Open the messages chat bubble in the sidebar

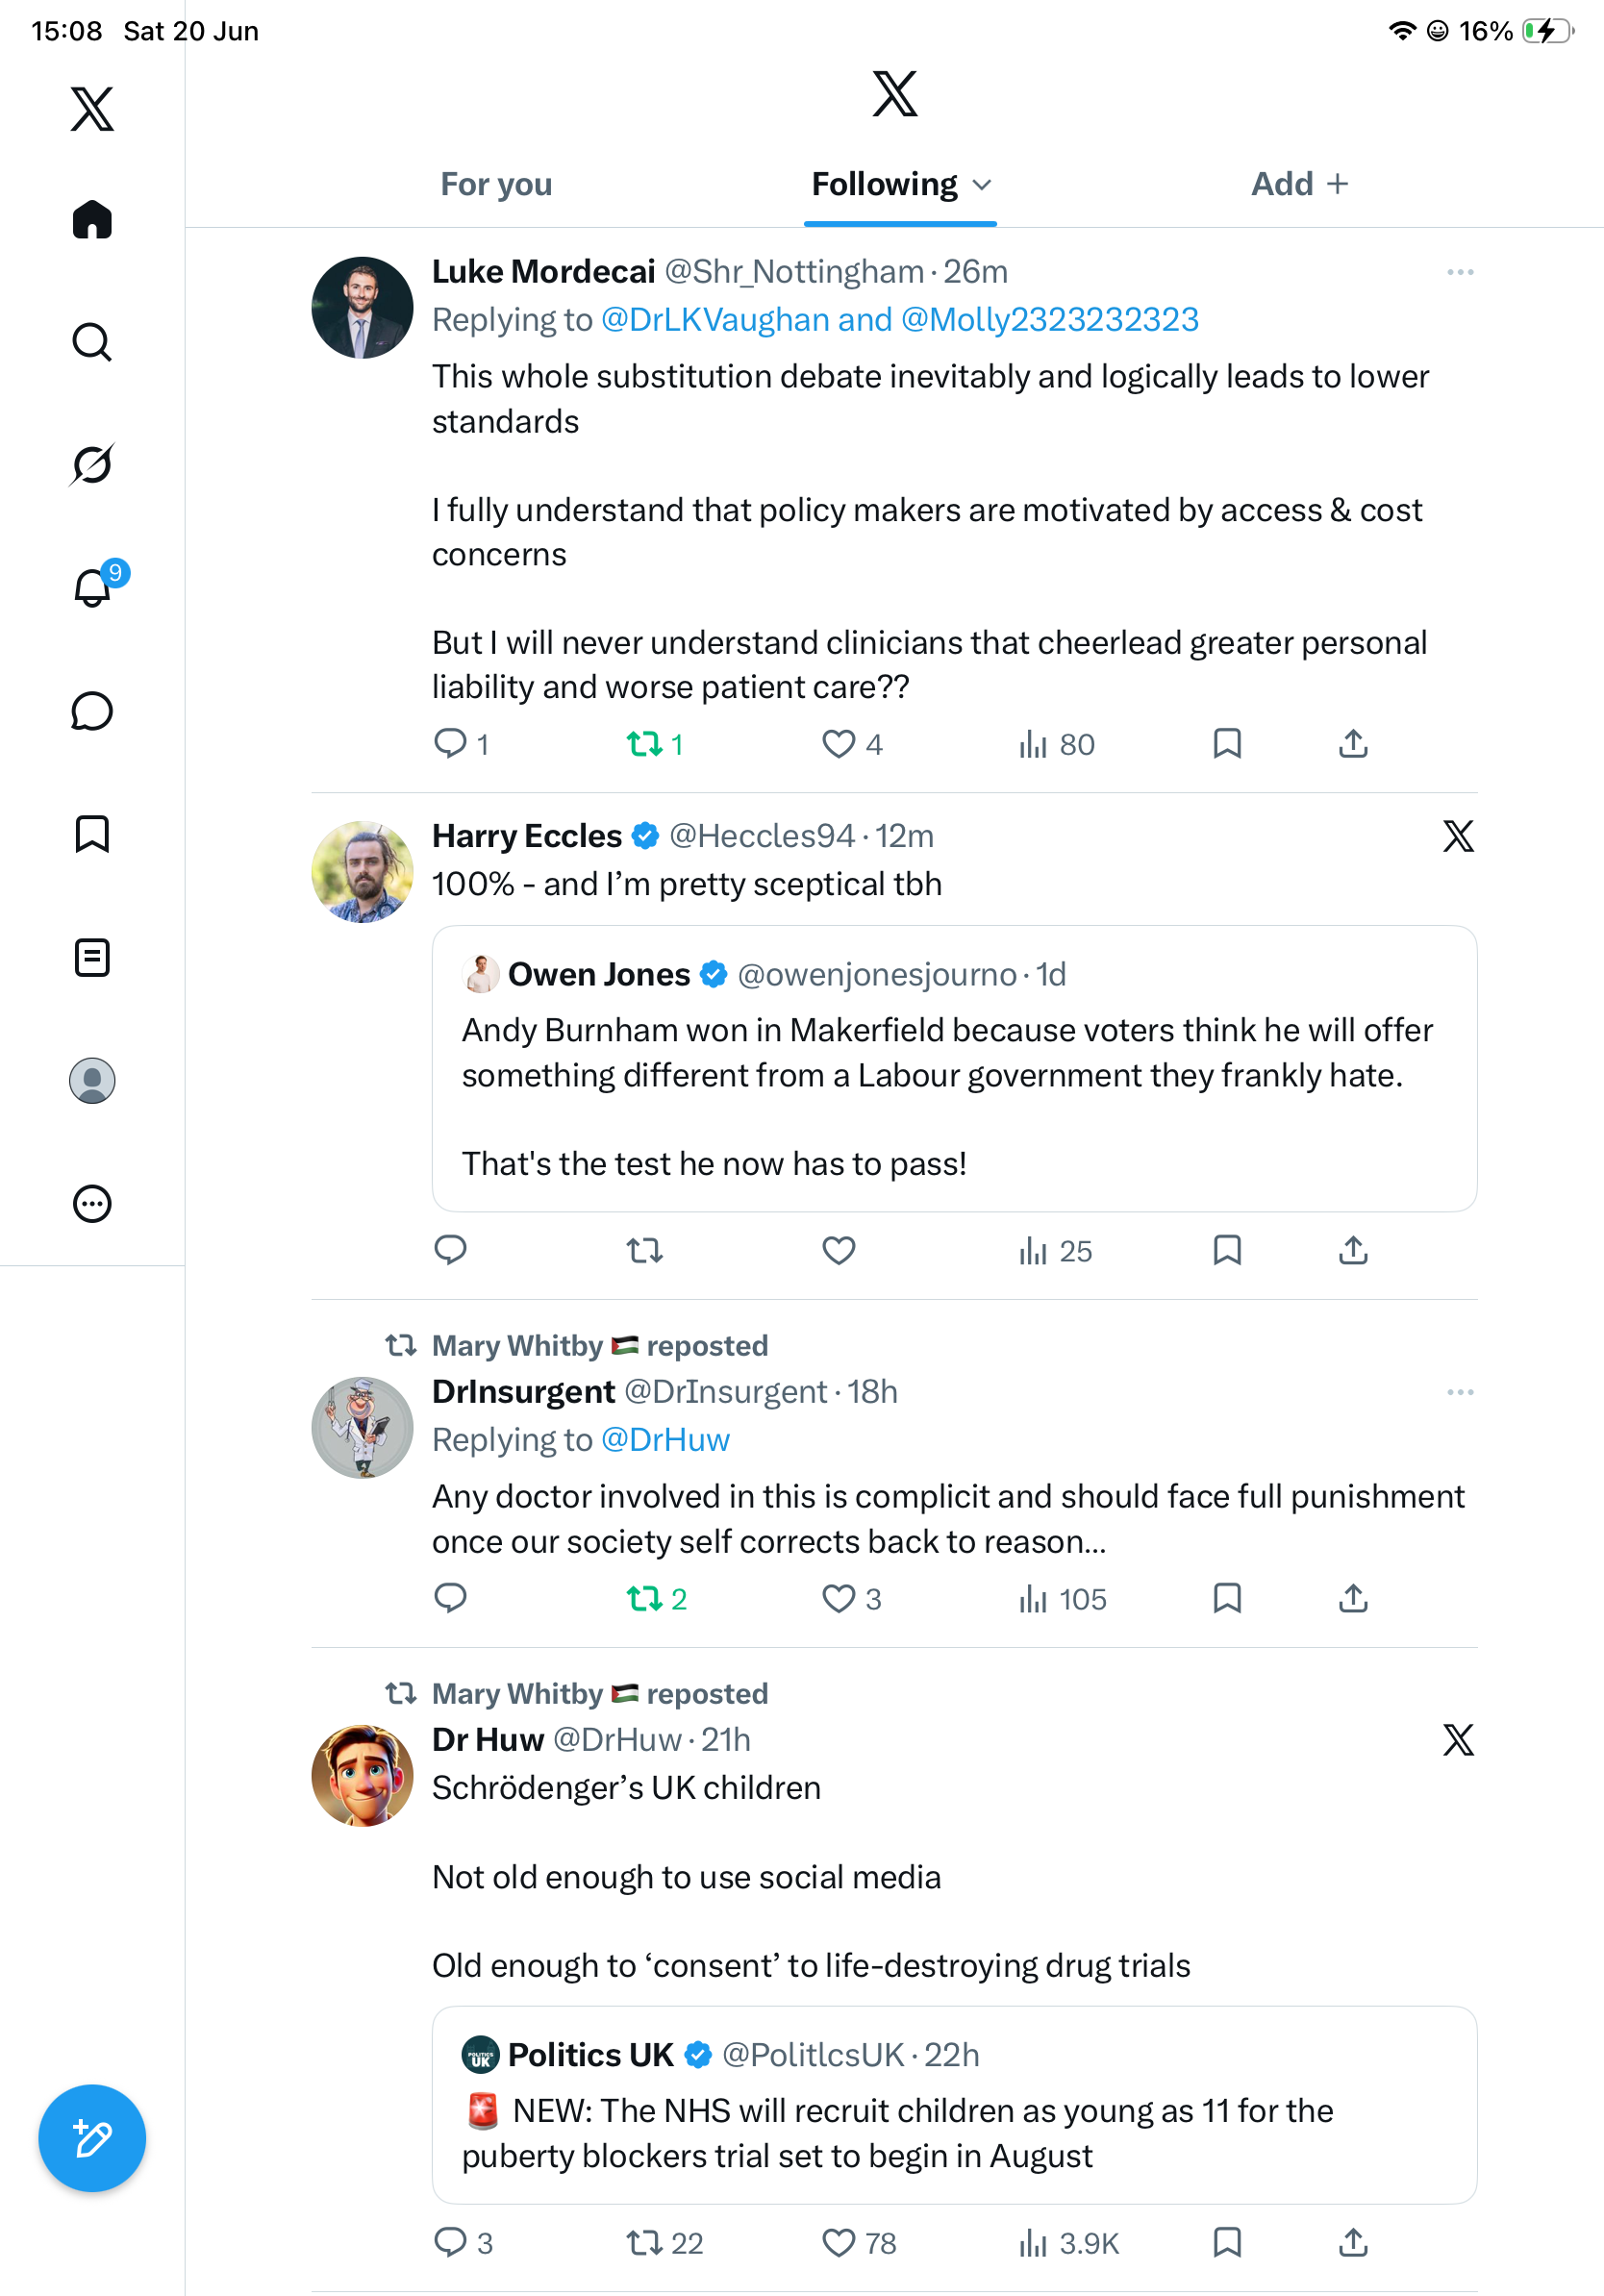coord(92,711)
